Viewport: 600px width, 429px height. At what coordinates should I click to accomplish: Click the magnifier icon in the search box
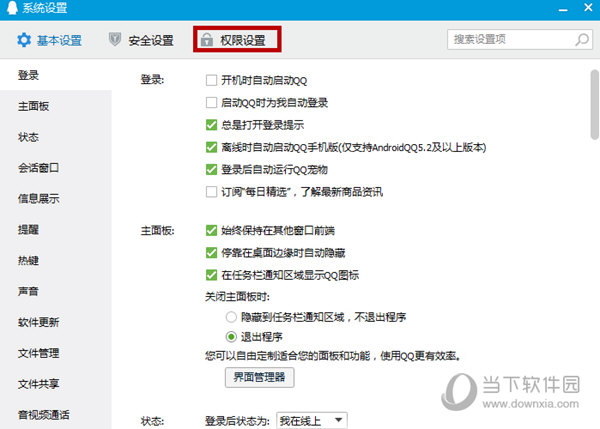point(582,39)
